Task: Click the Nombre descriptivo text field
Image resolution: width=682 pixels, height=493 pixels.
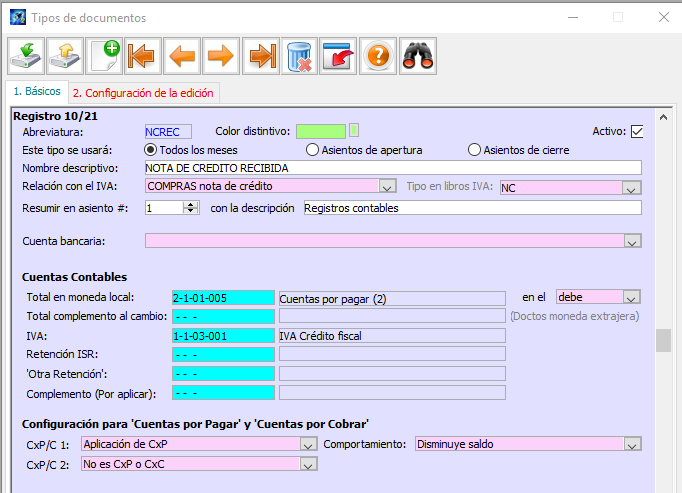Action: tap(392, 167)
